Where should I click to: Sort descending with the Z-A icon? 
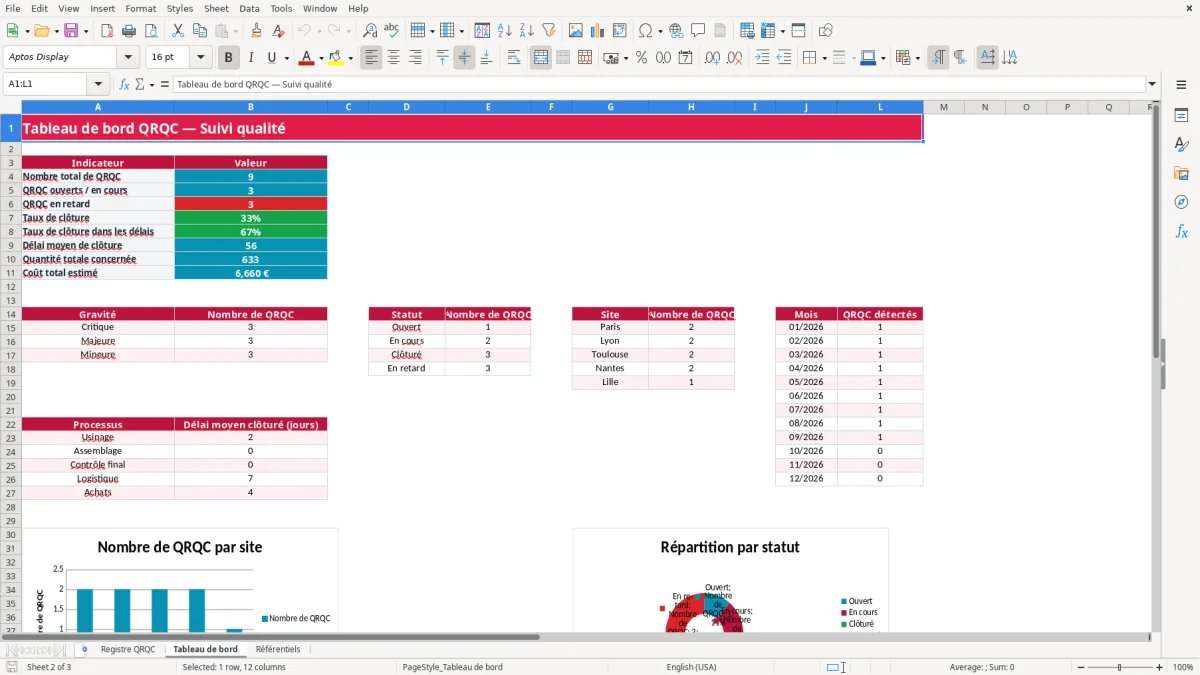point(526,31)
